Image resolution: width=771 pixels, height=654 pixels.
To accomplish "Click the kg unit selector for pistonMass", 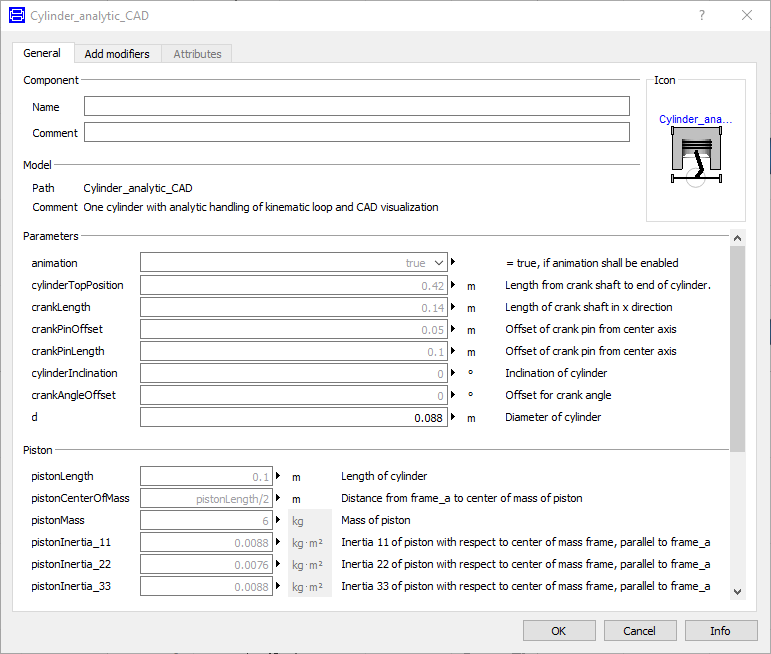I will 310,520.
